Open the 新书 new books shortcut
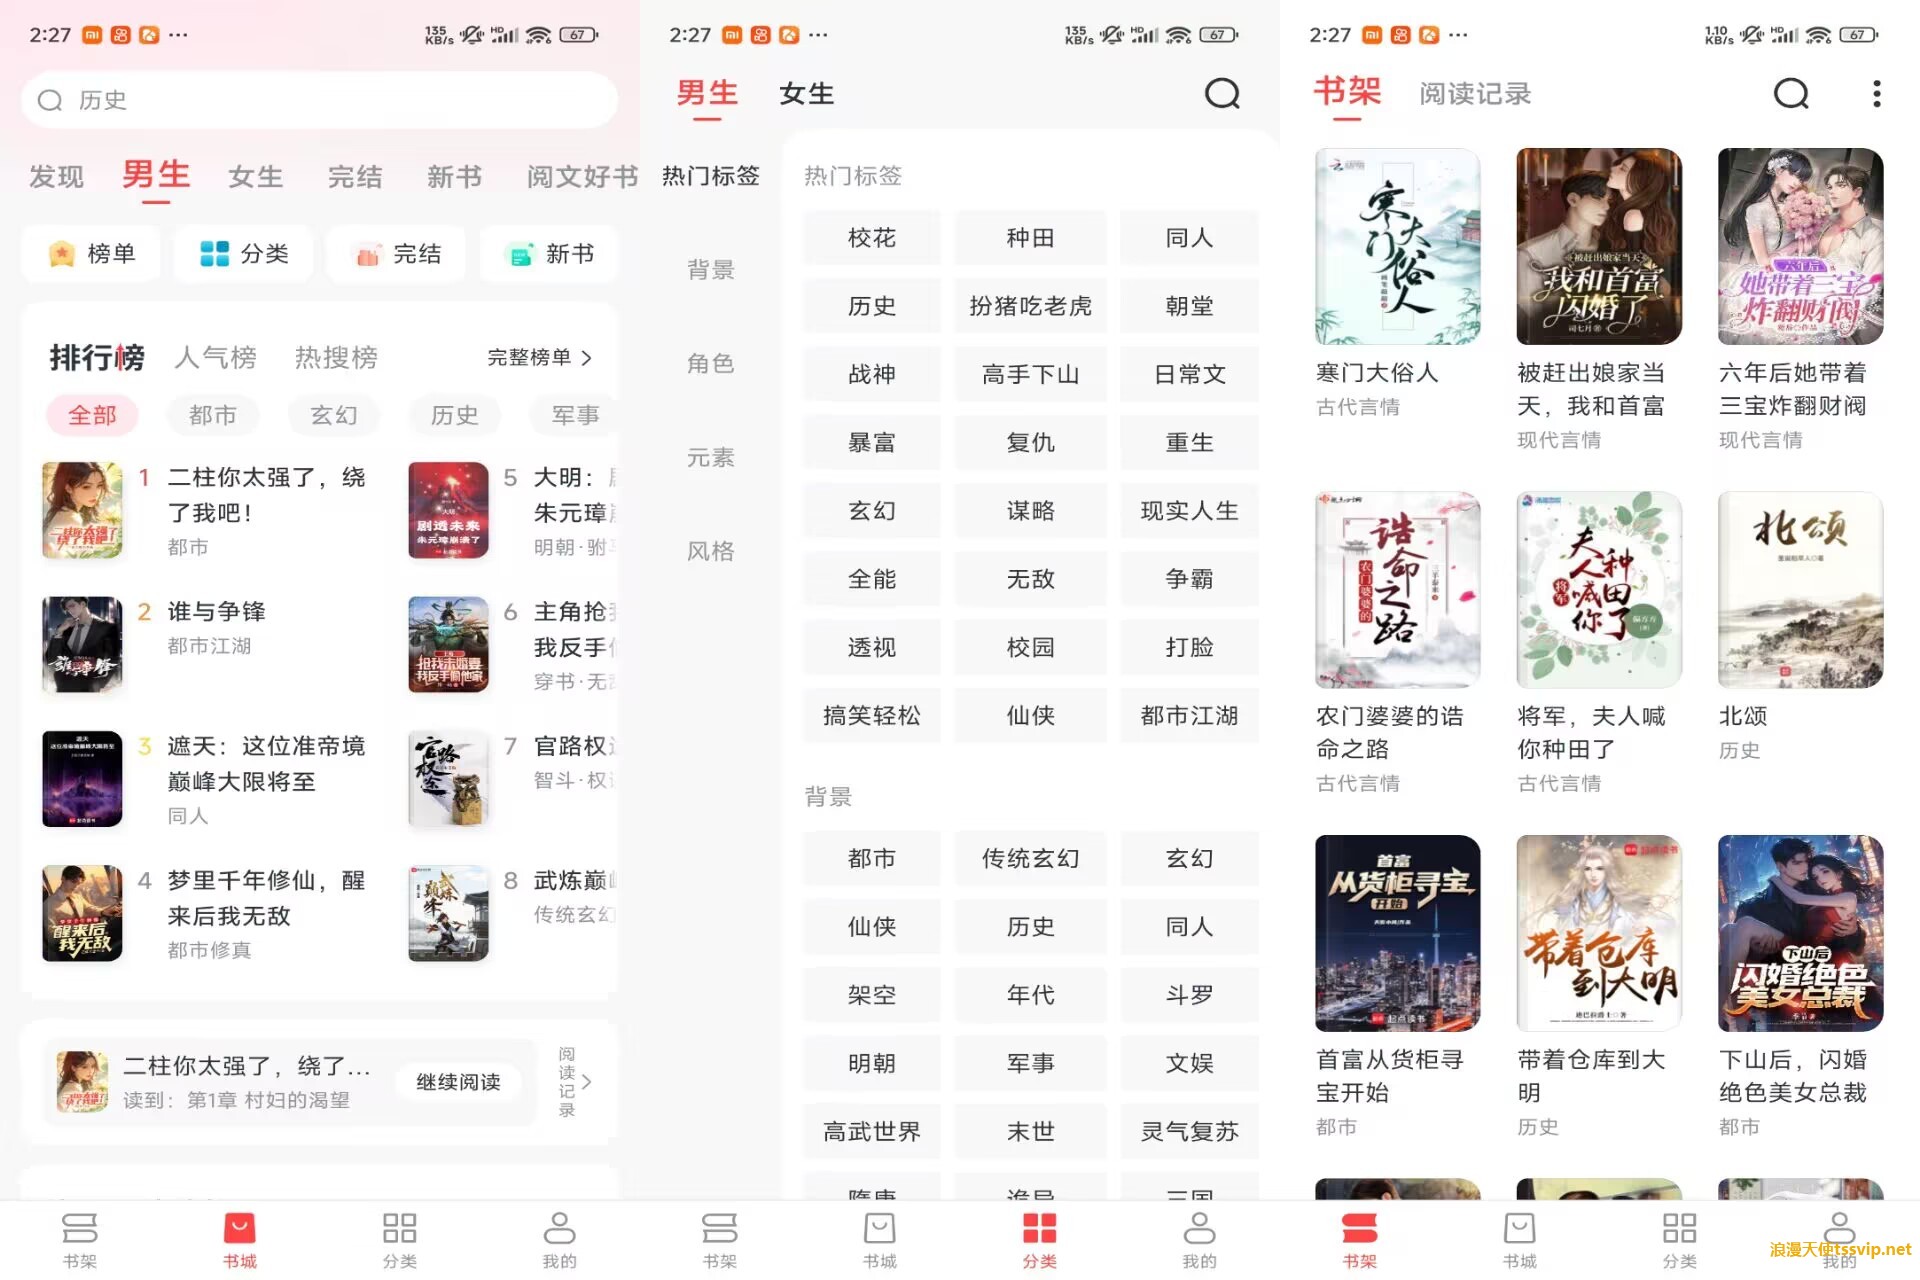Image resolution: width=1920 pixels, height=1280 pixels. pos(549,254)
